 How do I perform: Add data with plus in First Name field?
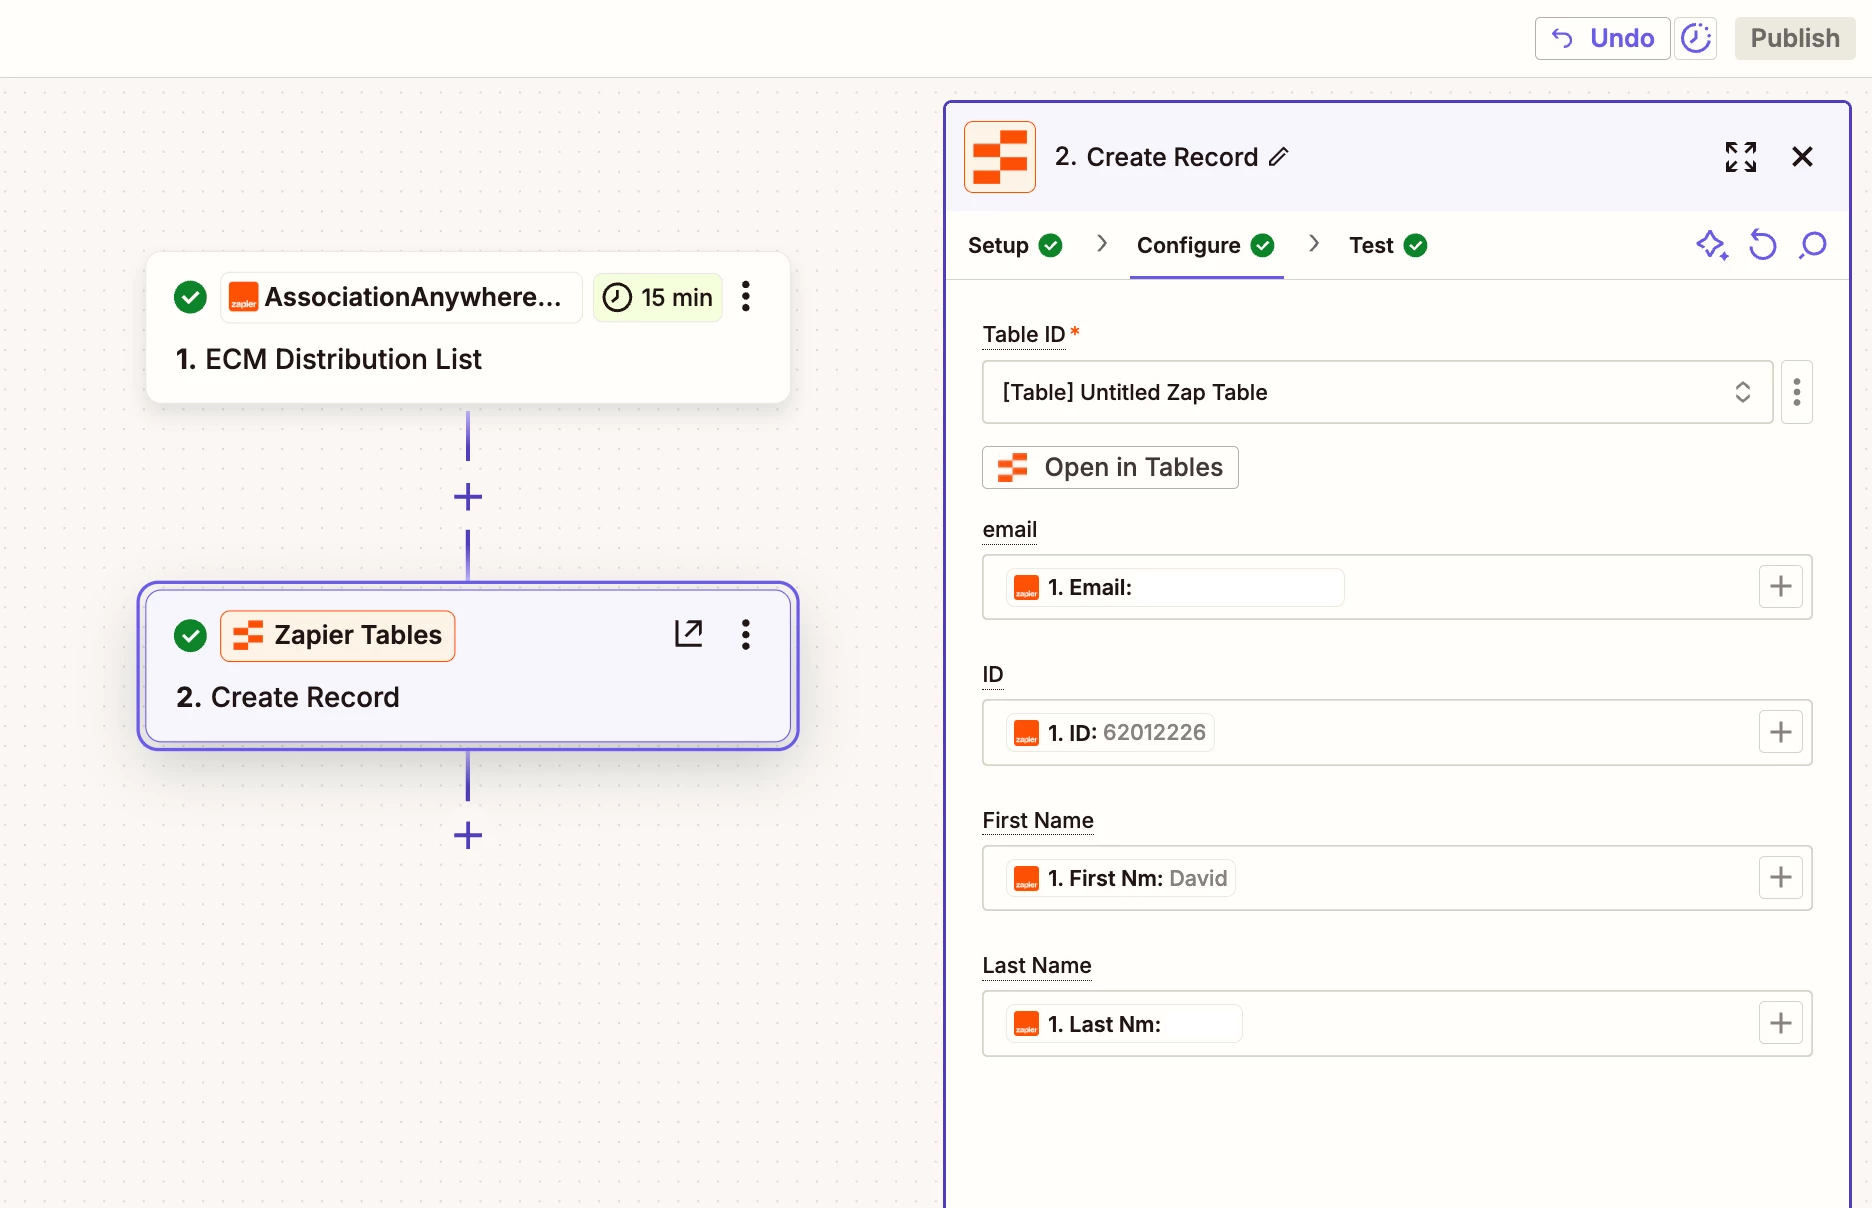[x=1781, y=878]
